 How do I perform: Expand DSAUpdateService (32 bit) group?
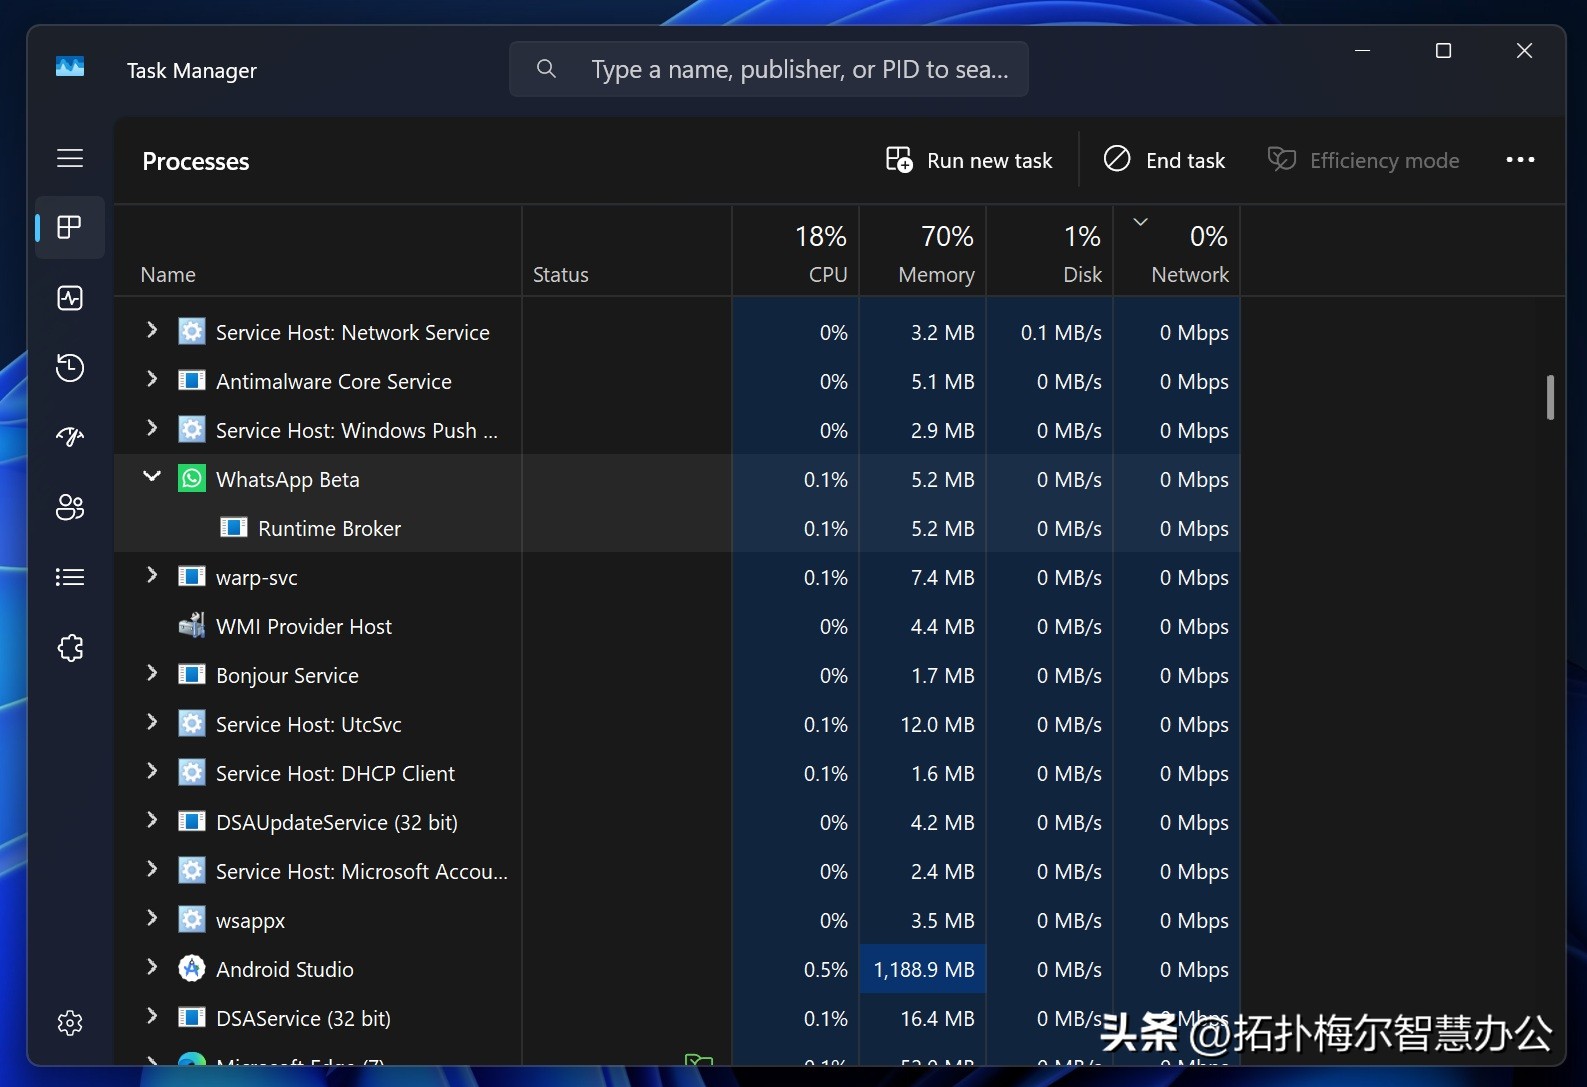pos(152,820)
